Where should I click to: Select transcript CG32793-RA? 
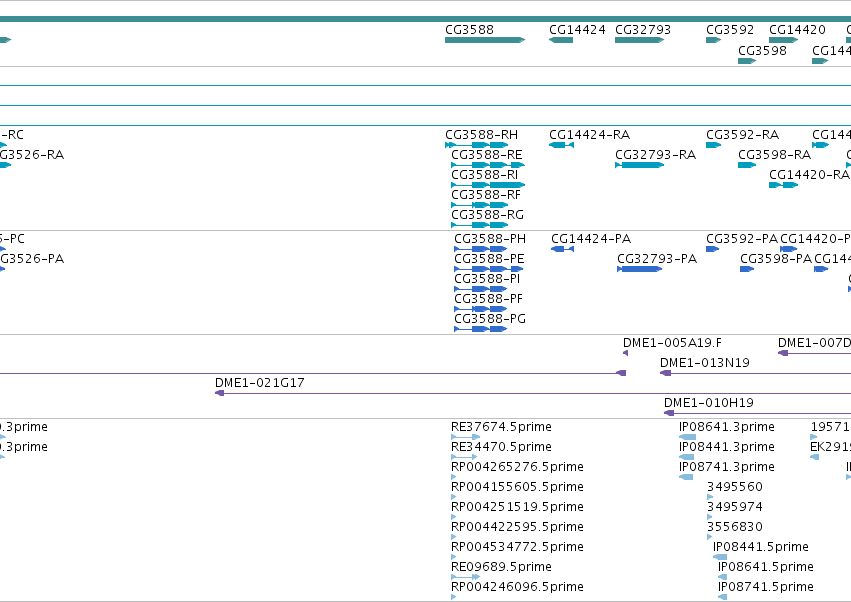(639, 165)
